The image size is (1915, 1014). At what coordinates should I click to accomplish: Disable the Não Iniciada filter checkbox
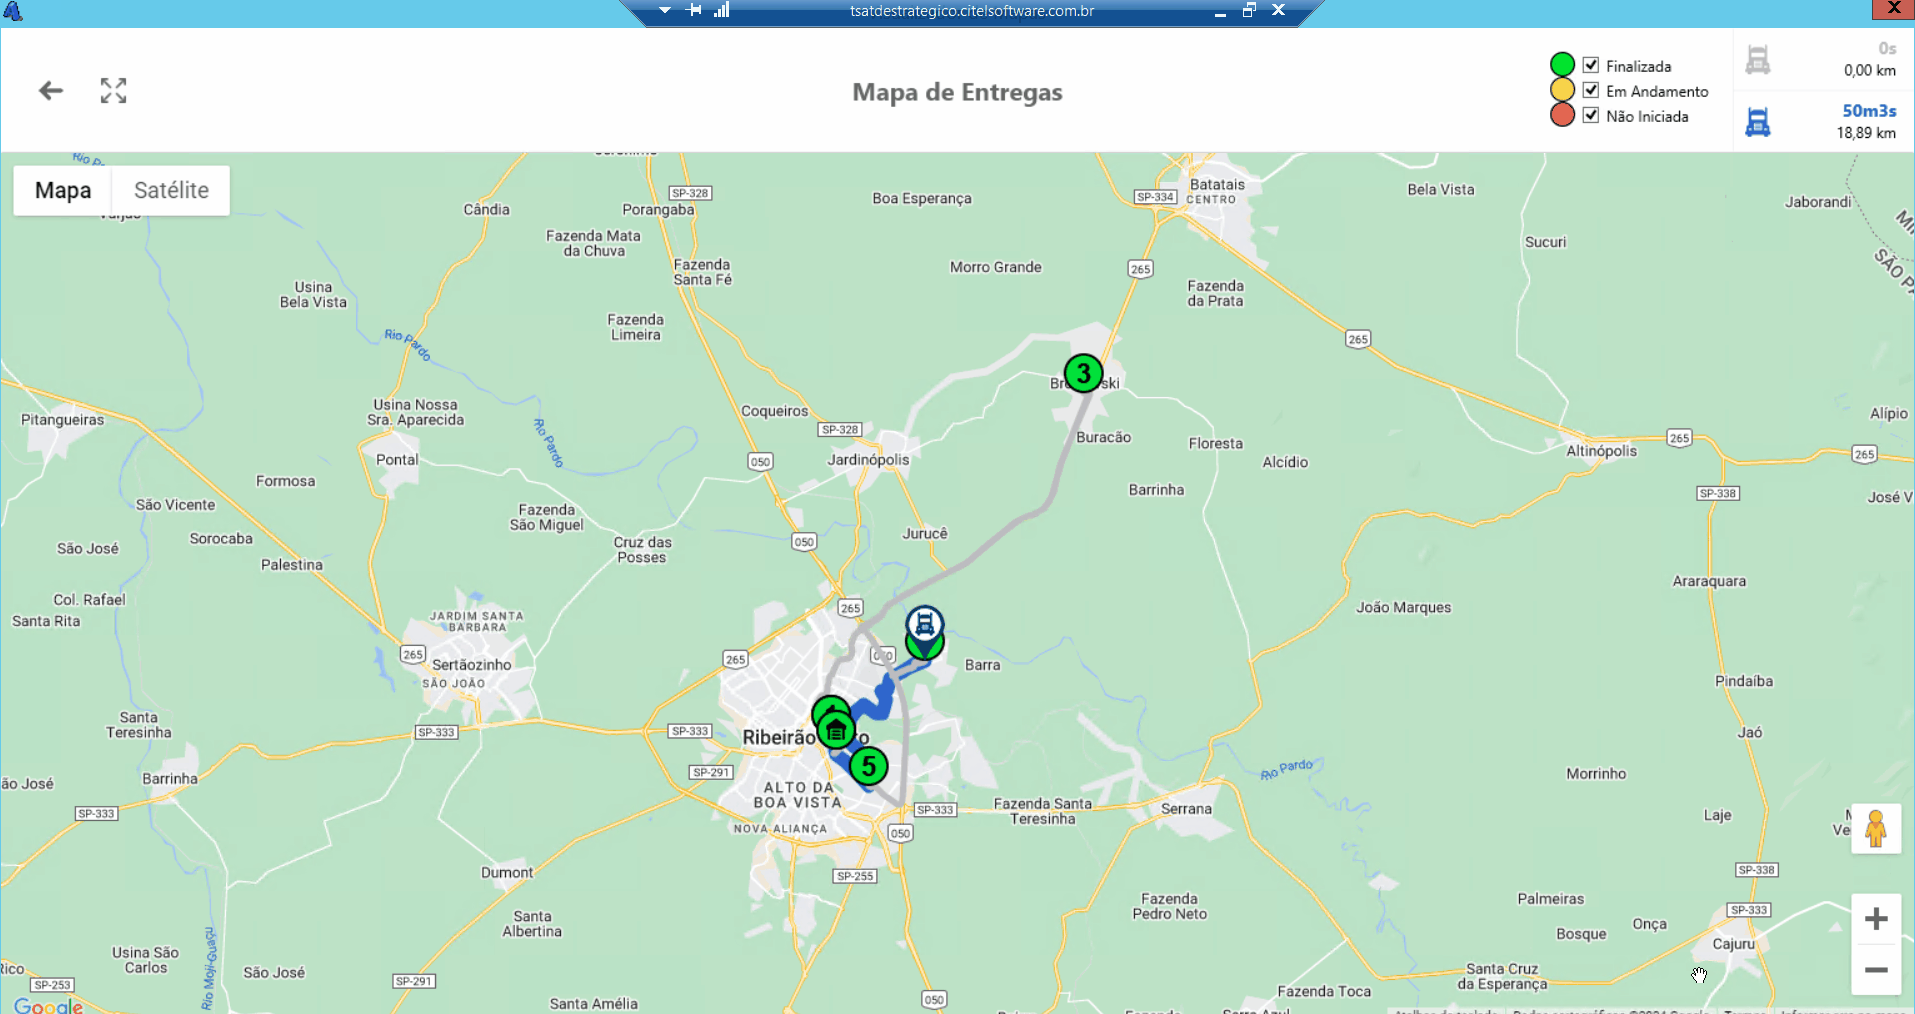pos(1591,115)
